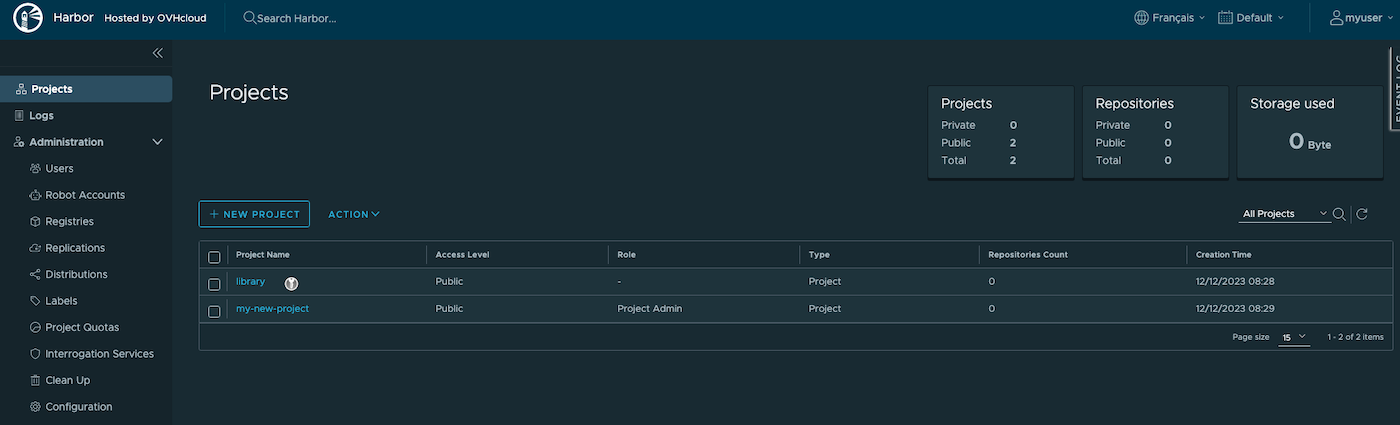Image resolution: width=1400 pixels, height=425 pixels.
Task: Click the search magnifier icon beside All Projects
Action: coord(1339,214)
